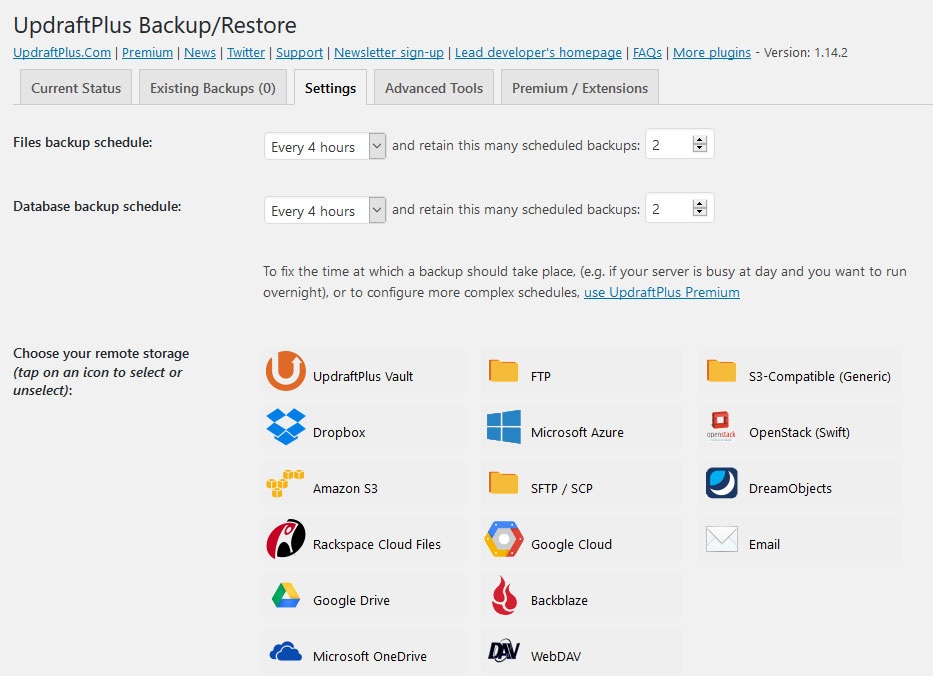This screenshot has width=933, height=676.
Task: Select the Microsoft Azure Windows icon
Action: point(503,427)
